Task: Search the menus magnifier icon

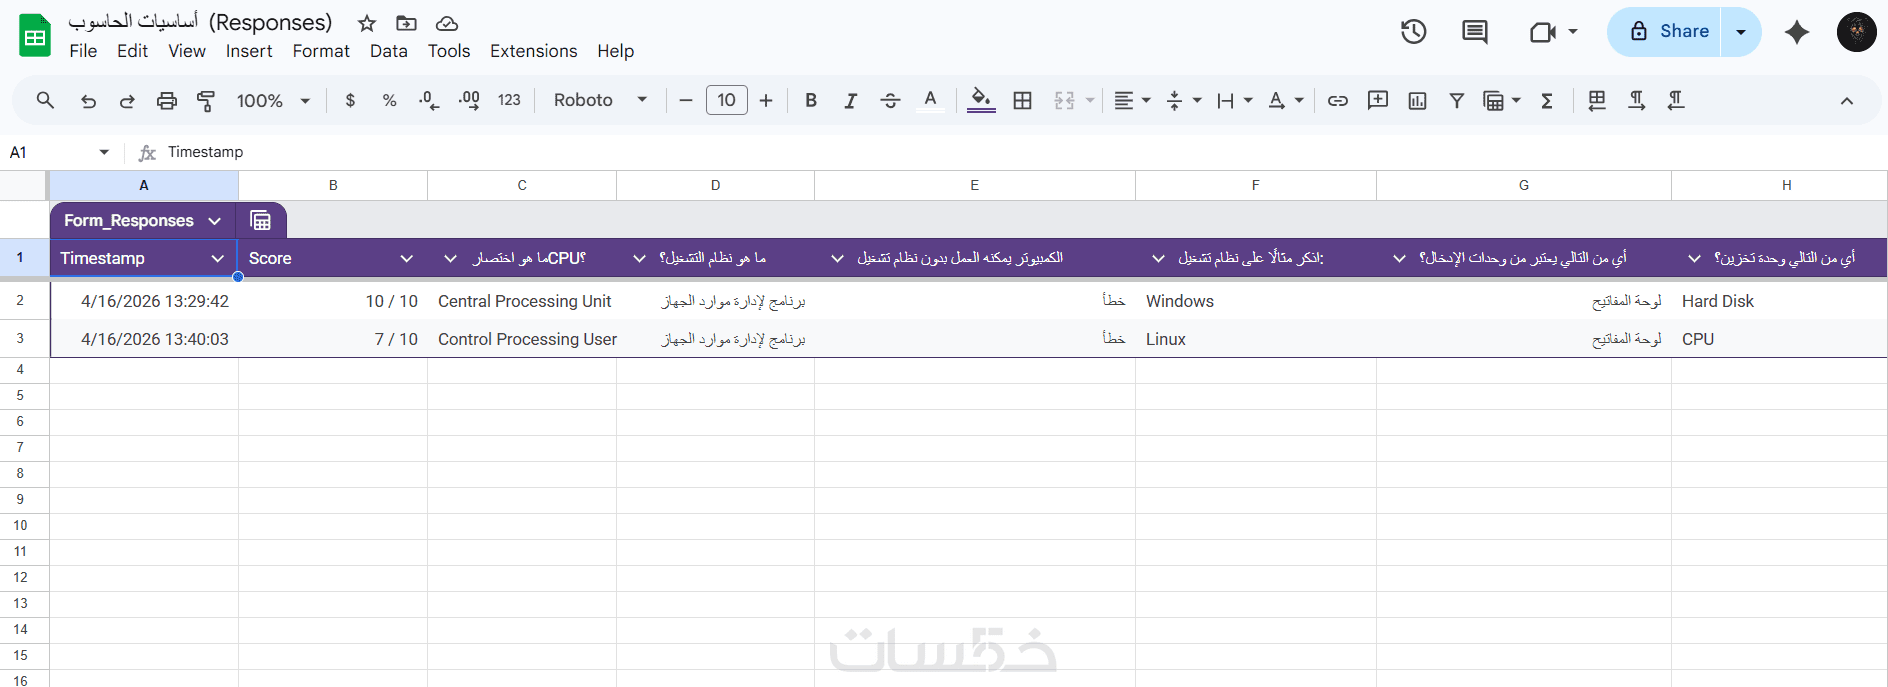Action: coord(45,100)
